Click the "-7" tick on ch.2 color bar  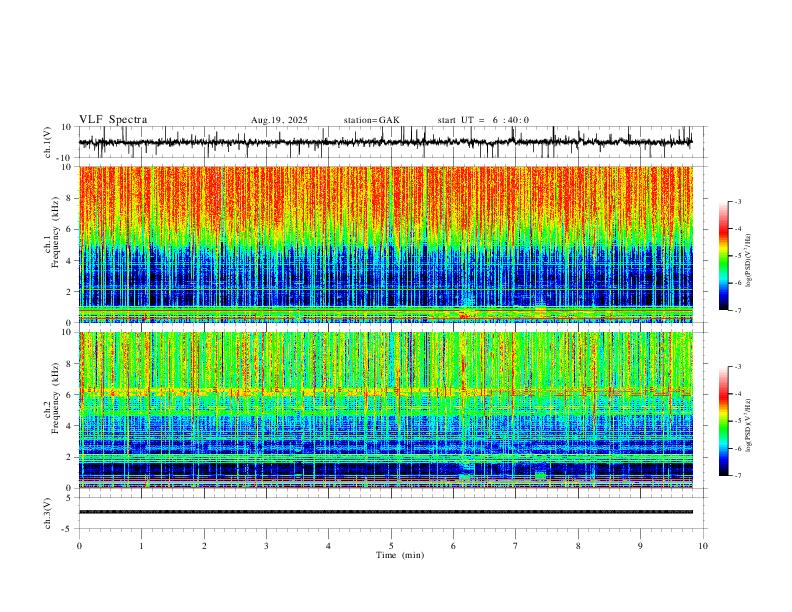click(x=737, y=475)
